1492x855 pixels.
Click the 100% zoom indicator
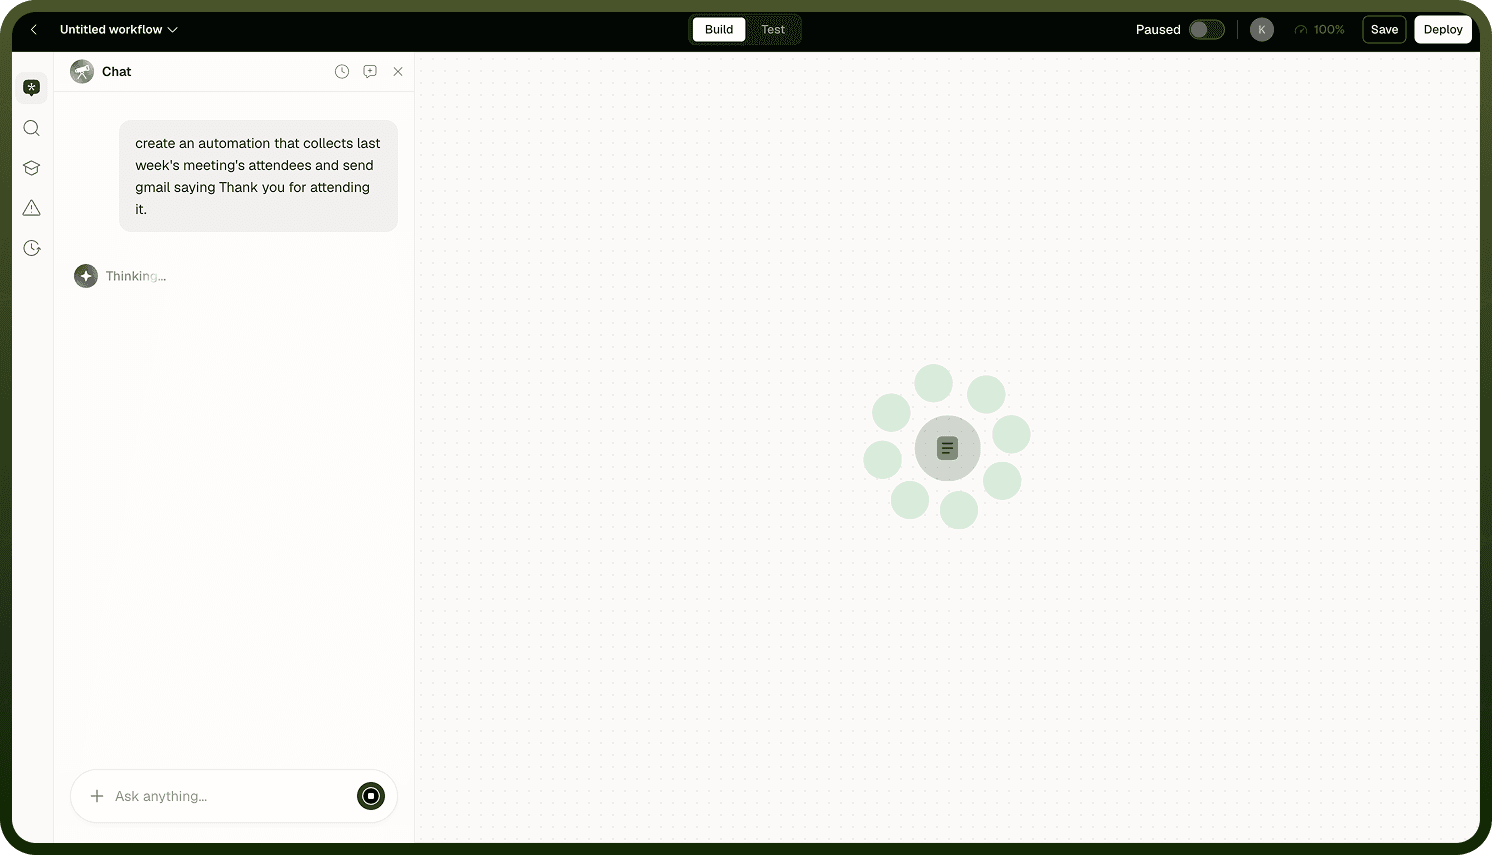click(x=1320, y=30)
